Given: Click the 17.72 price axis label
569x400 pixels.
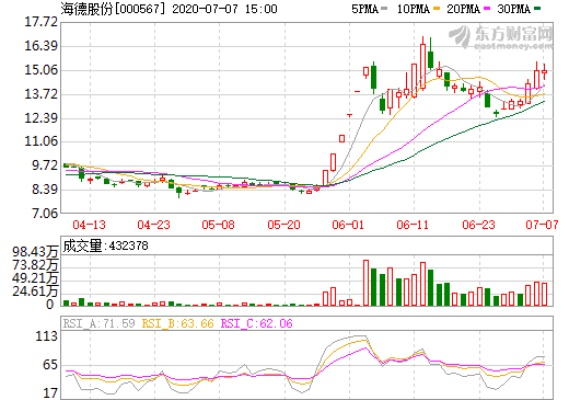Looking at the screenshot, I should 41,22.
